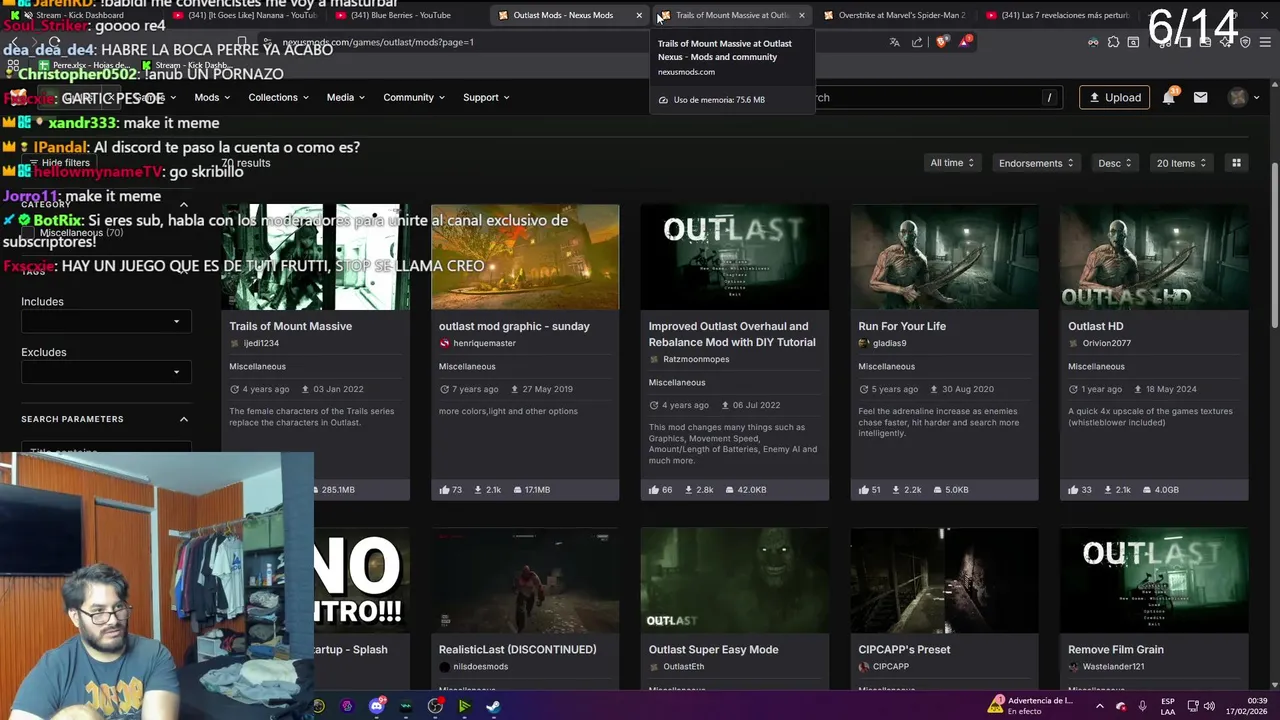
Task: Click the translate page icon in address bar
Action: pyautogui.click(x=894, y=42)
